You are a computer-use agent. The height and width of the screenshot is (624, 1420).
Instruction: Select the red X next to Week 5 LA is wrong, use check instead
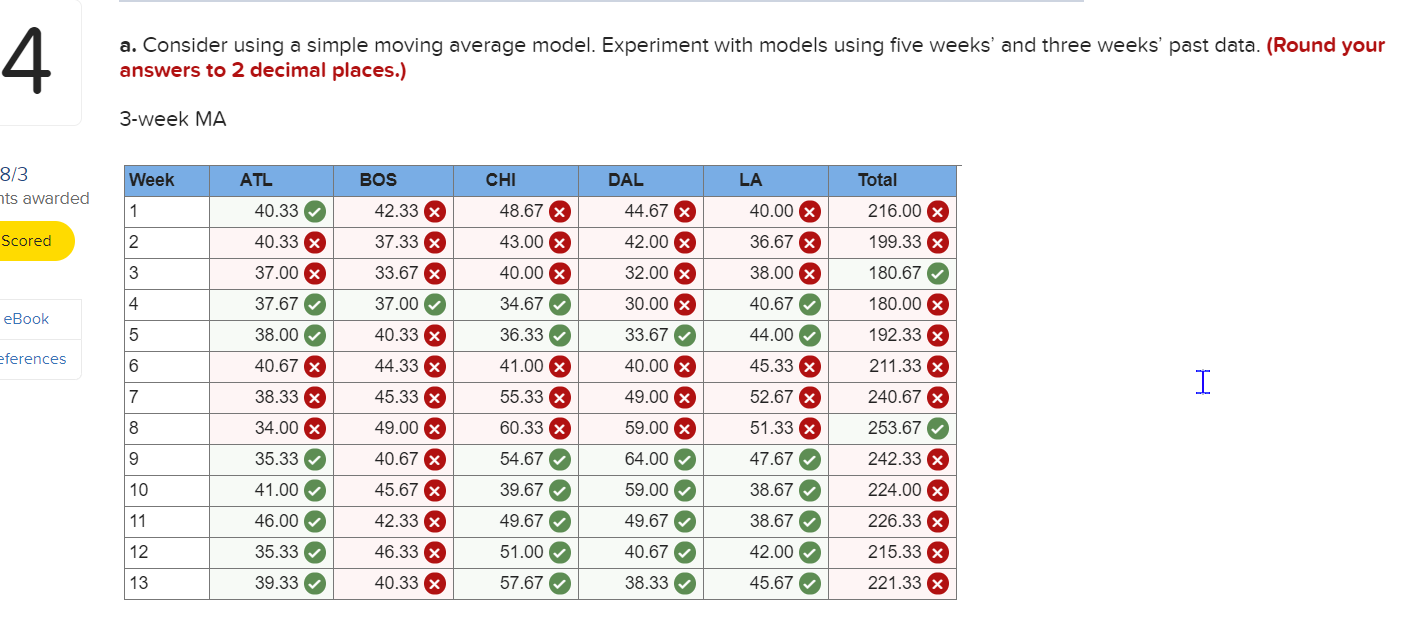(811, 335)
